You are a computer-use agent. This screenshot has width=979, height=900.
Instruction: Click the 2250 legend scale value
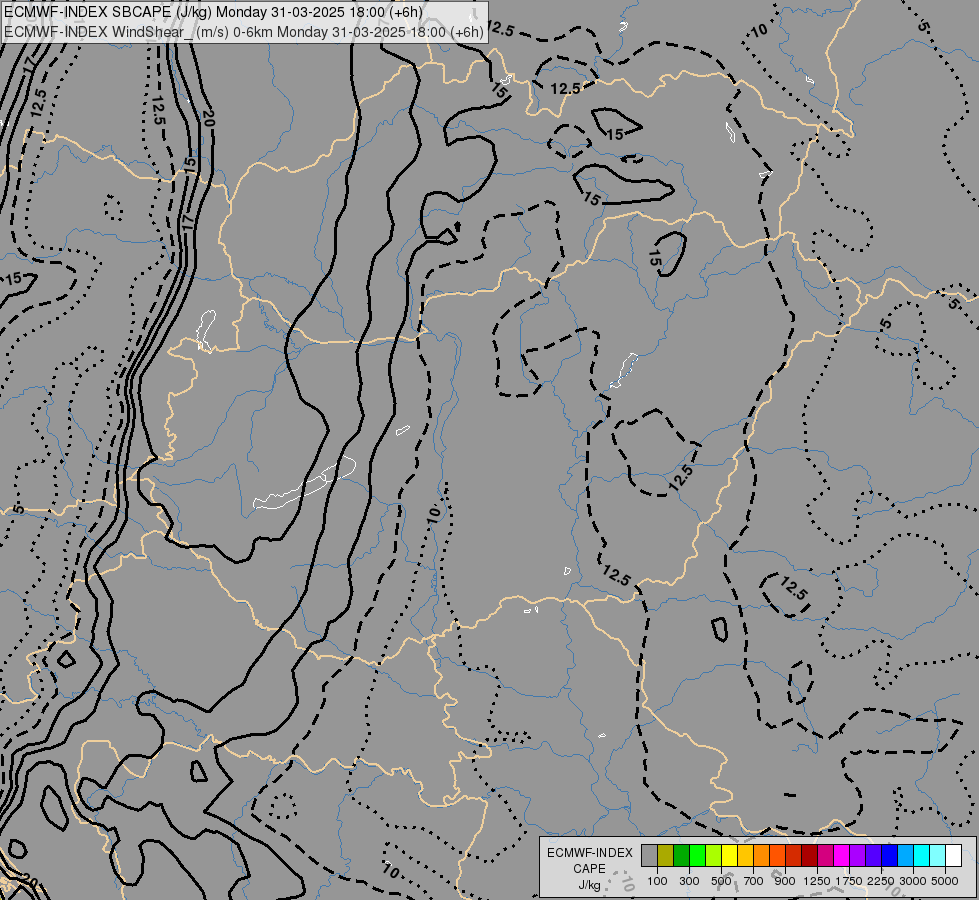point(881,881)
